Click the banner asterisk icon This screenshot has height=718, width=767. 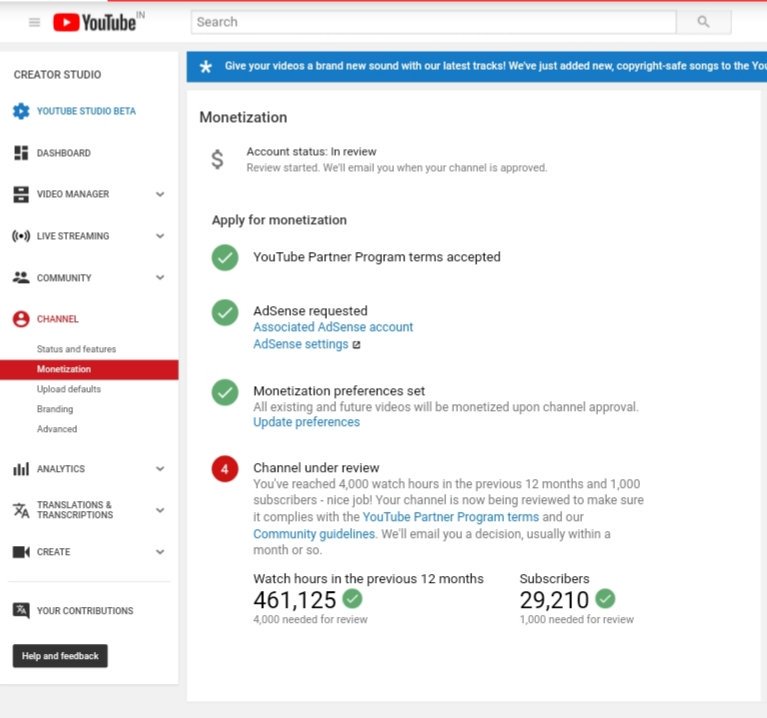click(x=206, y=67)
